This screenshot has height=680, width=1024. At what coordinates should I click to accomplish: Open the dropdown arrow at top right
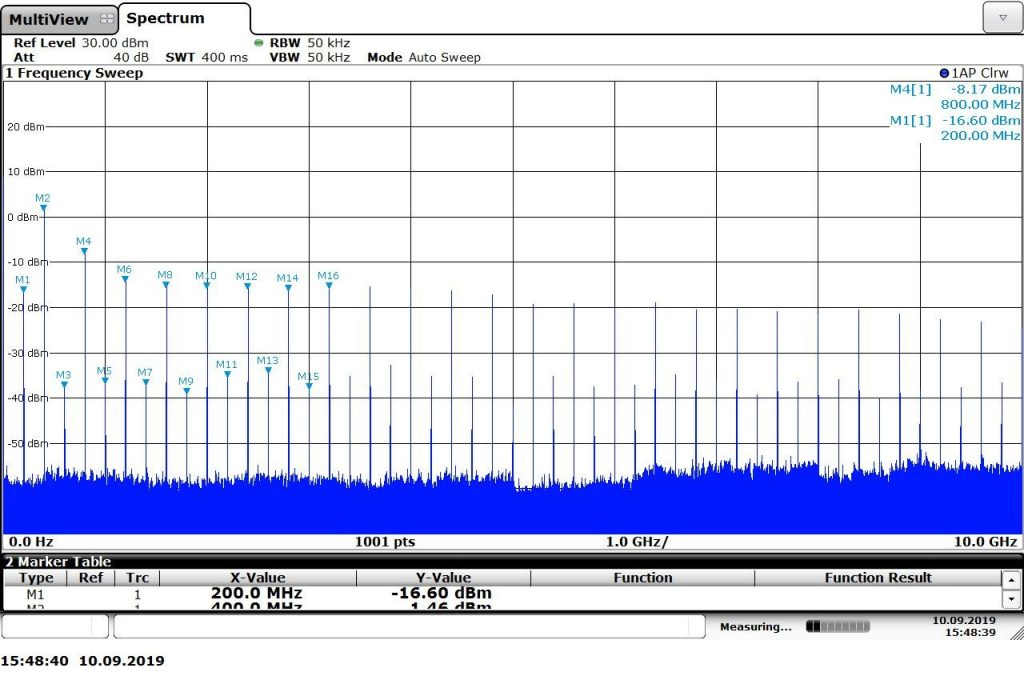(1002, 18)
